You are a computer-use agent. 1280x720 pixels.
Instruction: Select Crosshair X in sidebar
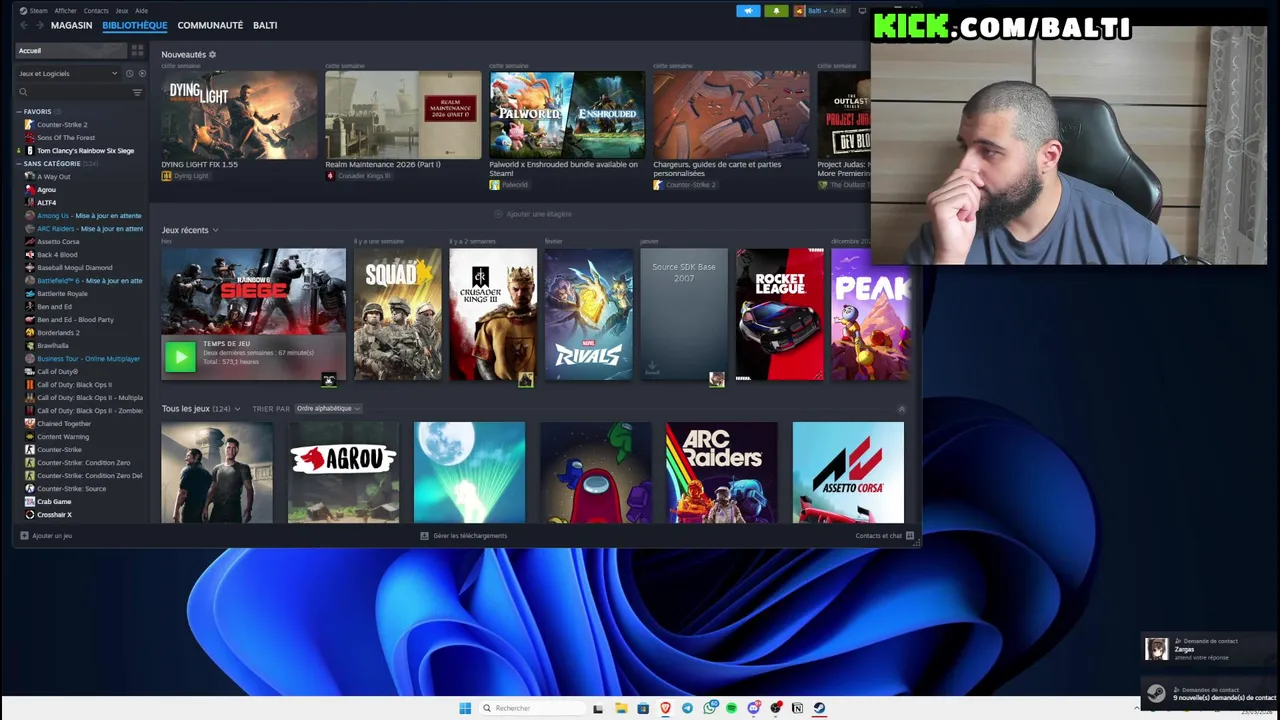coord(54,515)
